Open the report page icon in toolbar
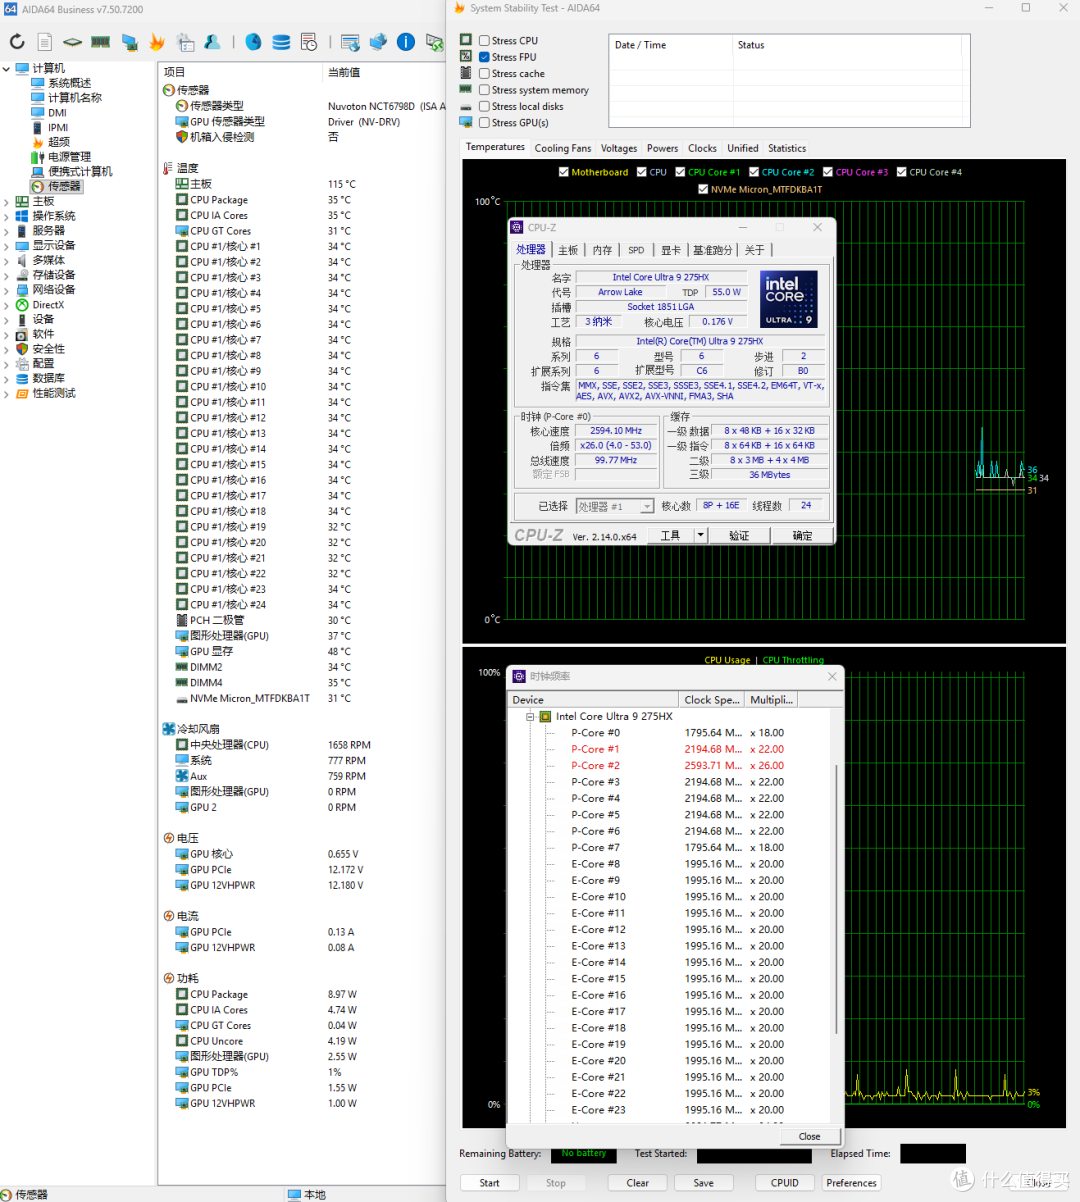Screen dimensions: 1080x1202 [45, 42]
